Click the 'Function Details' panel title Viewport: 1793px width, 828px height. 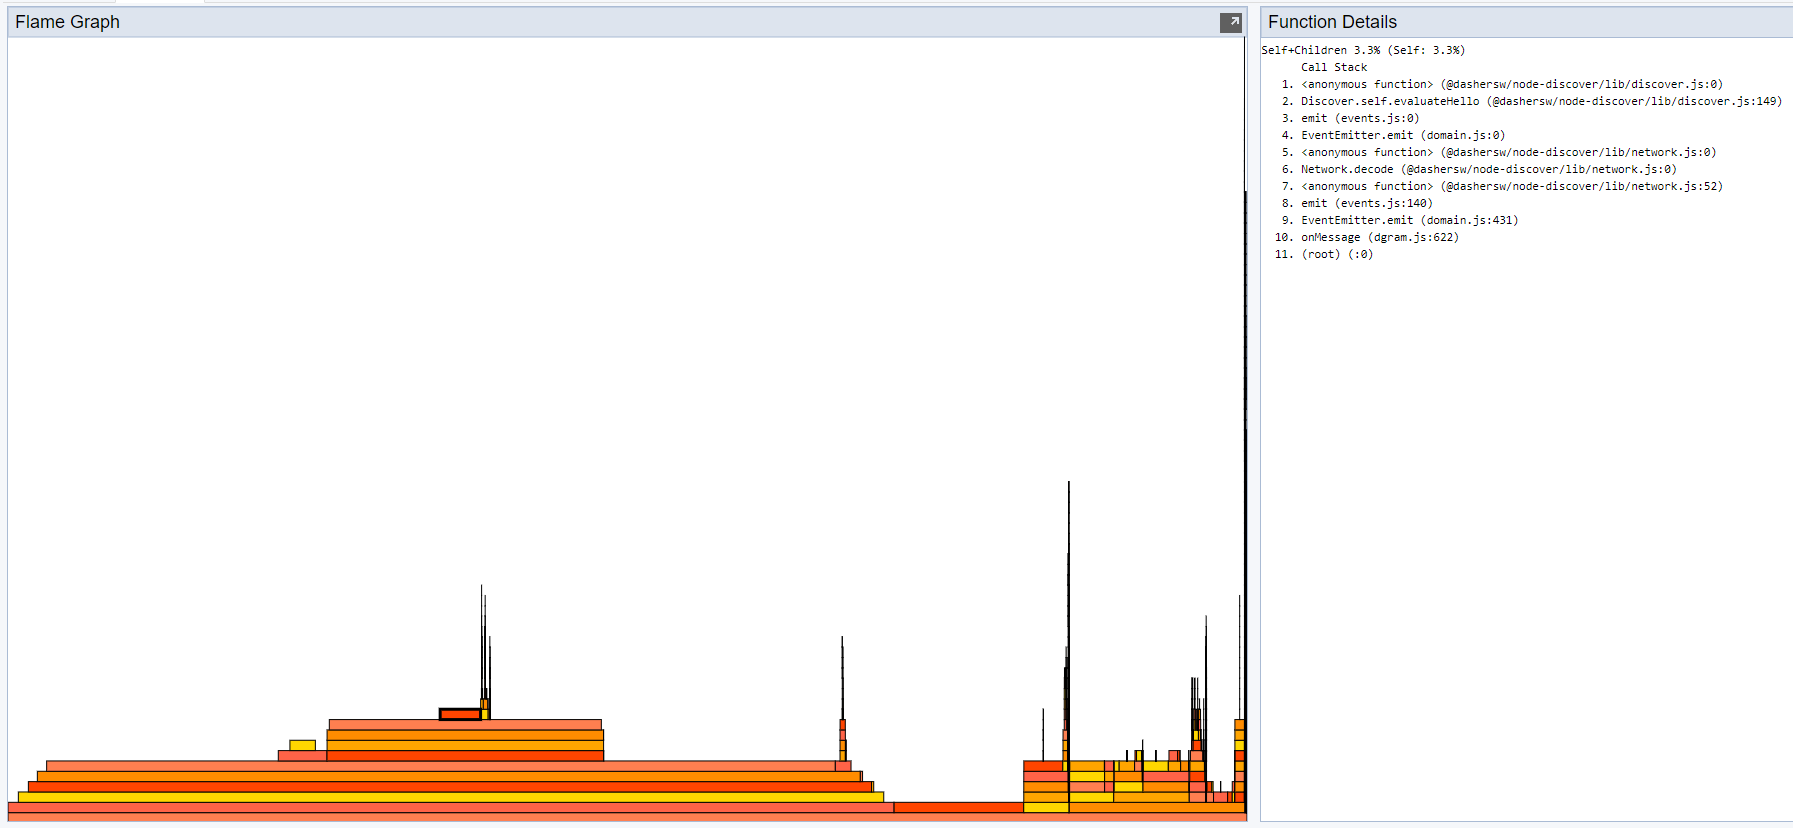pyautogui.click(x=1332, y=22)
